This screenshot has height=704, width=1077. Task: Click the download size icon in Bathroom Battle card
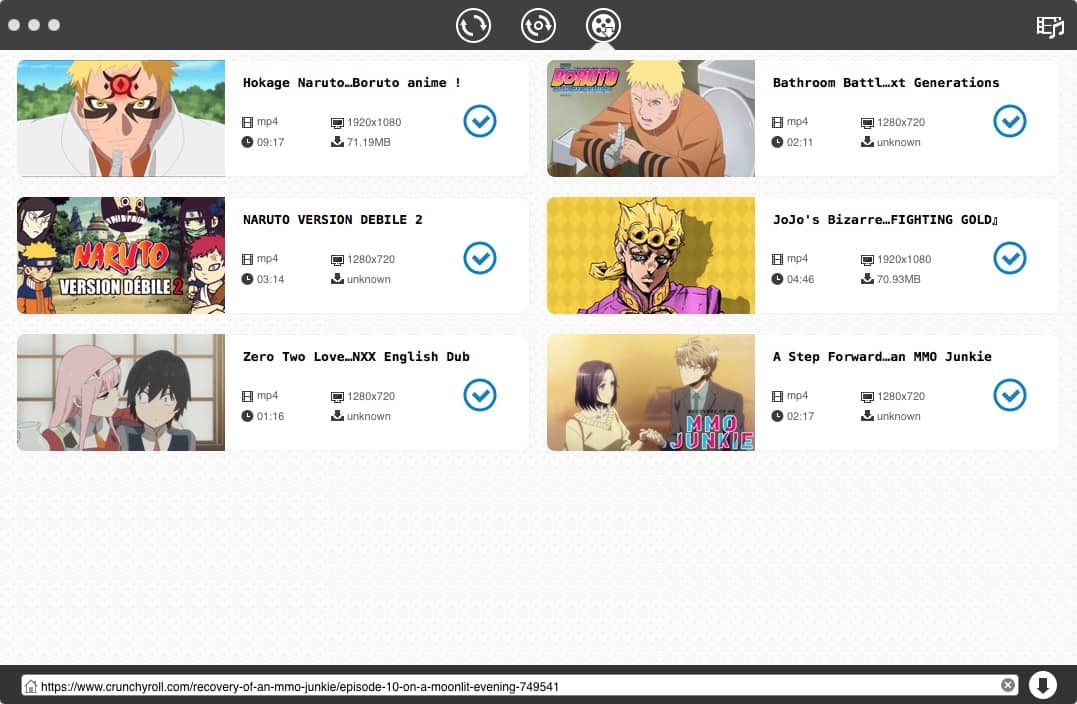[x=868, y=141]
